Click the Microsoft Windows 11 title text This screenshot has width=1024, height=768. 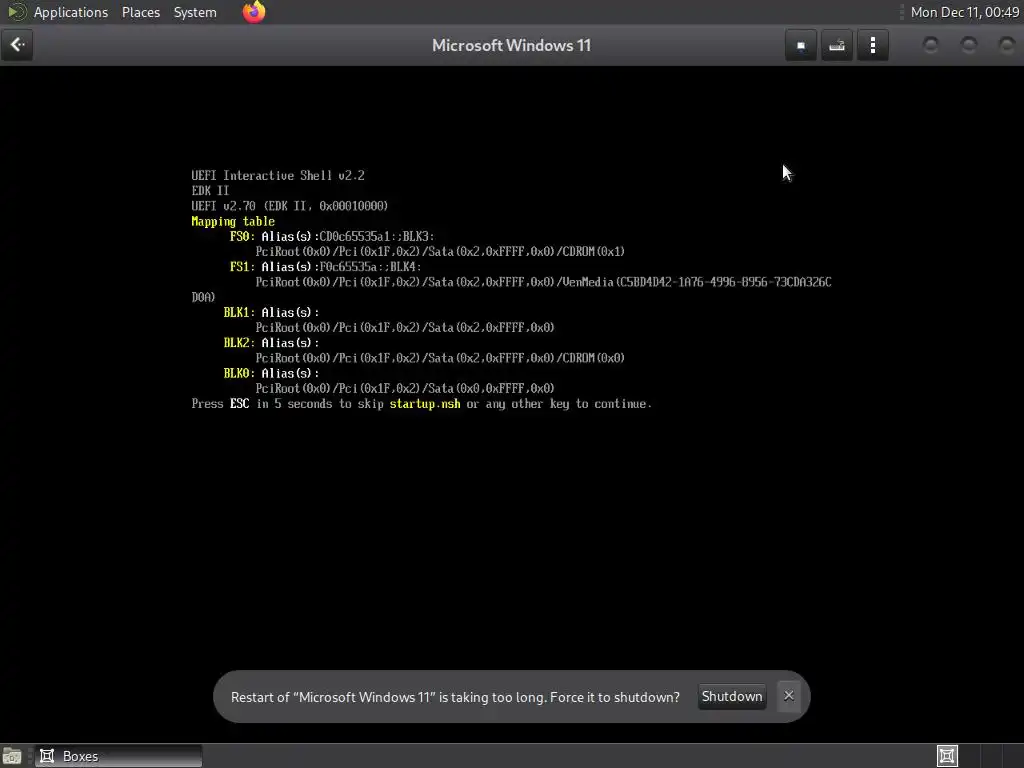click(511, 46)
